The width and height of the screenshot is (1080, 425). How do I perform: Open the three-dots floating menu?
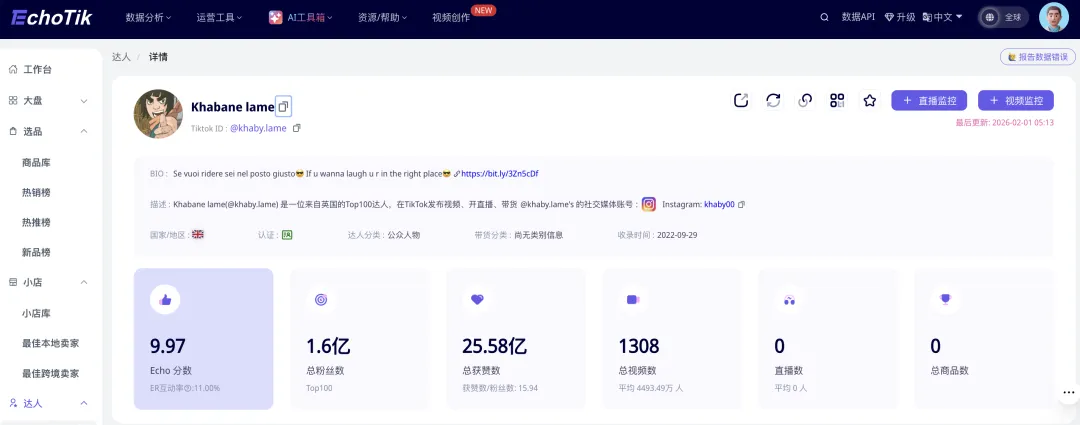(x=1068, y=392)
